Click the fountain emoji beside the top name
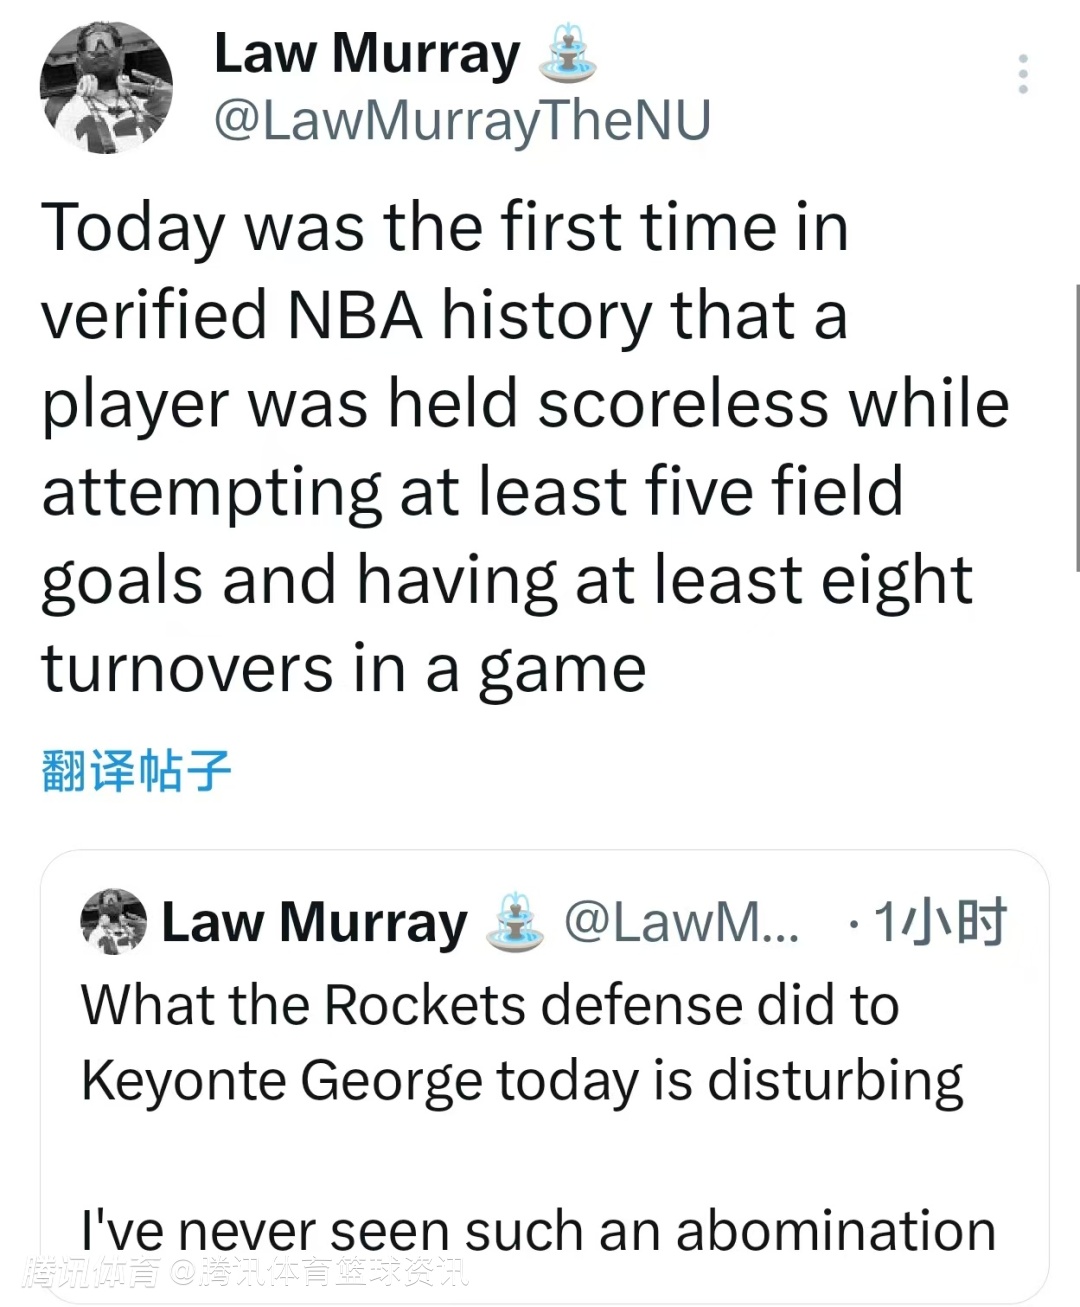This screenshot has height=1307, width=1080. coord(567,54)
